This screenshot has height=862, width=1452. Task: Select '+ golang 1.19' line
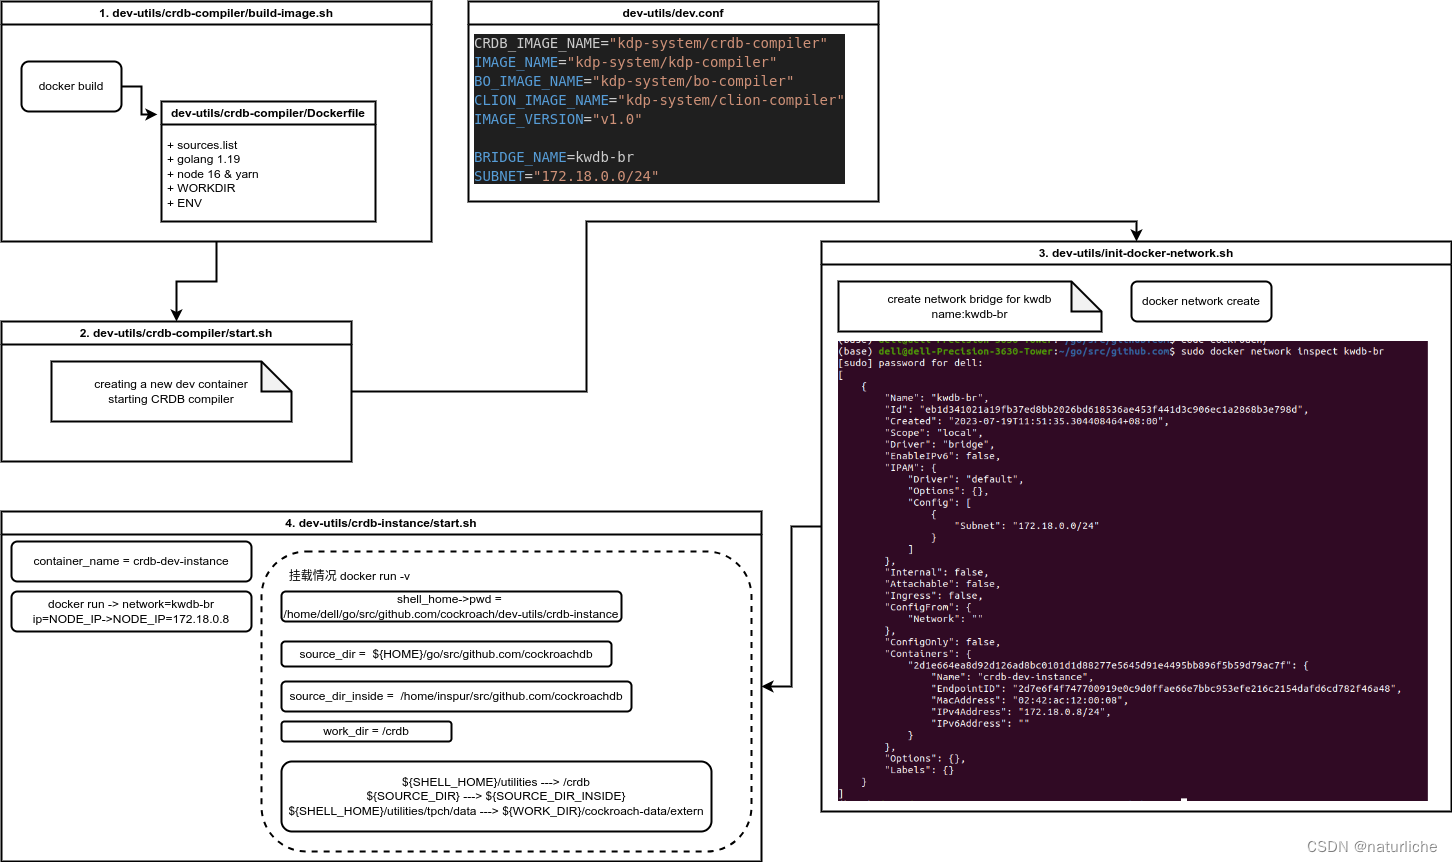pyautogui.click(x=204, y=159)
